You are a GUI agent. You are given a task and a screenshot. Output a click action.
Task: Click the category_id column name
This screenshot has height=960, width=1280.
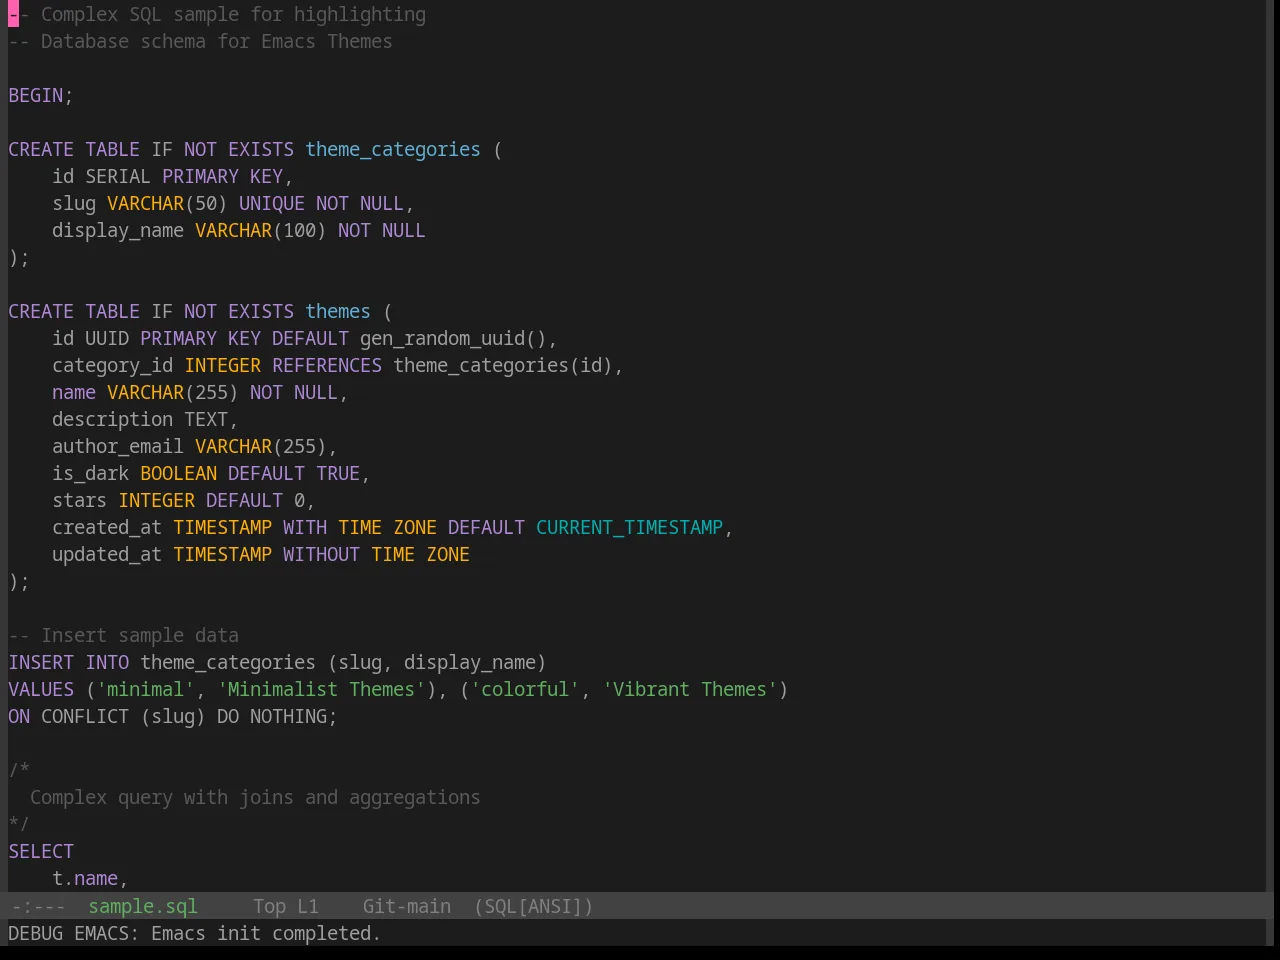pyautogui.click(x=113, y=365)
